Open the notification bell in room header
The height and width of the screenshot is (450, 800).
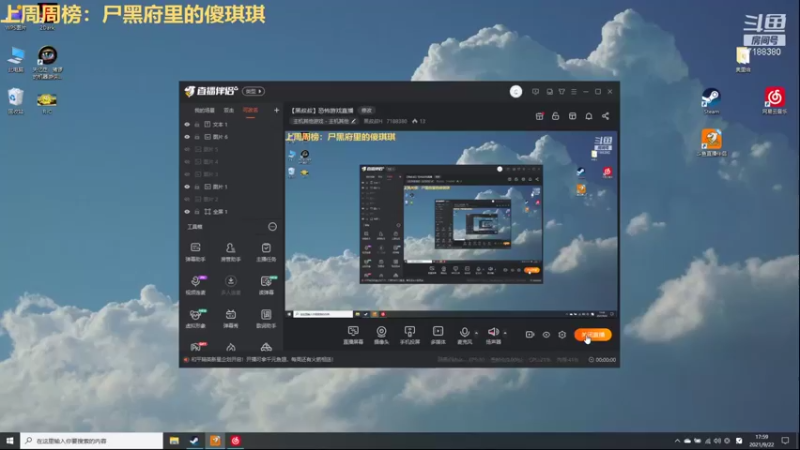click(589, 116)
